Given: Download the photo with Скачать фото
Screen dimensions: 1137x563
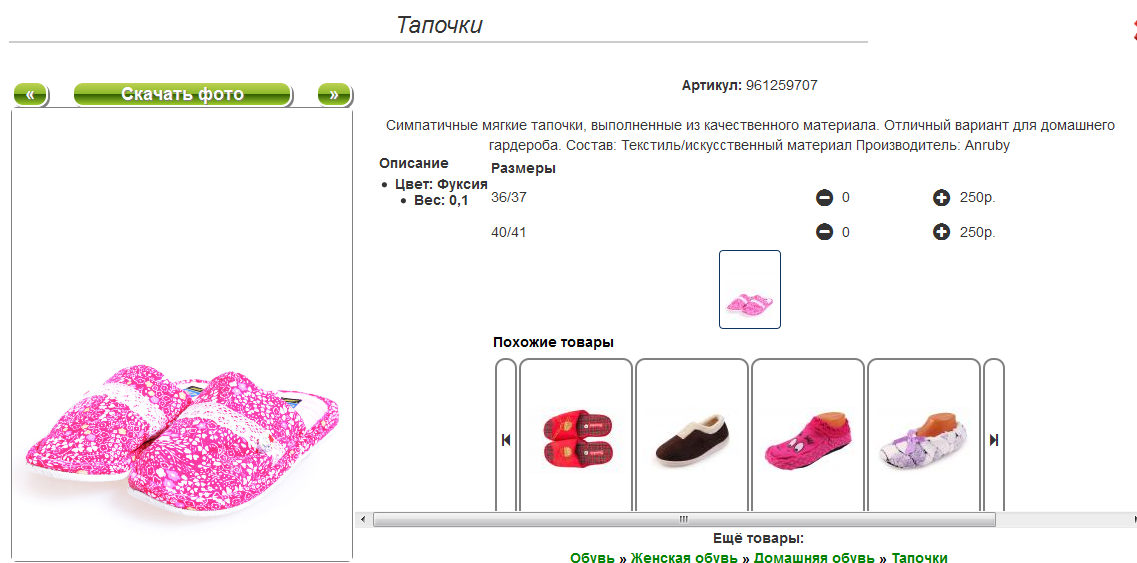Looking at the screenshot, I should [x=183, y=94].
